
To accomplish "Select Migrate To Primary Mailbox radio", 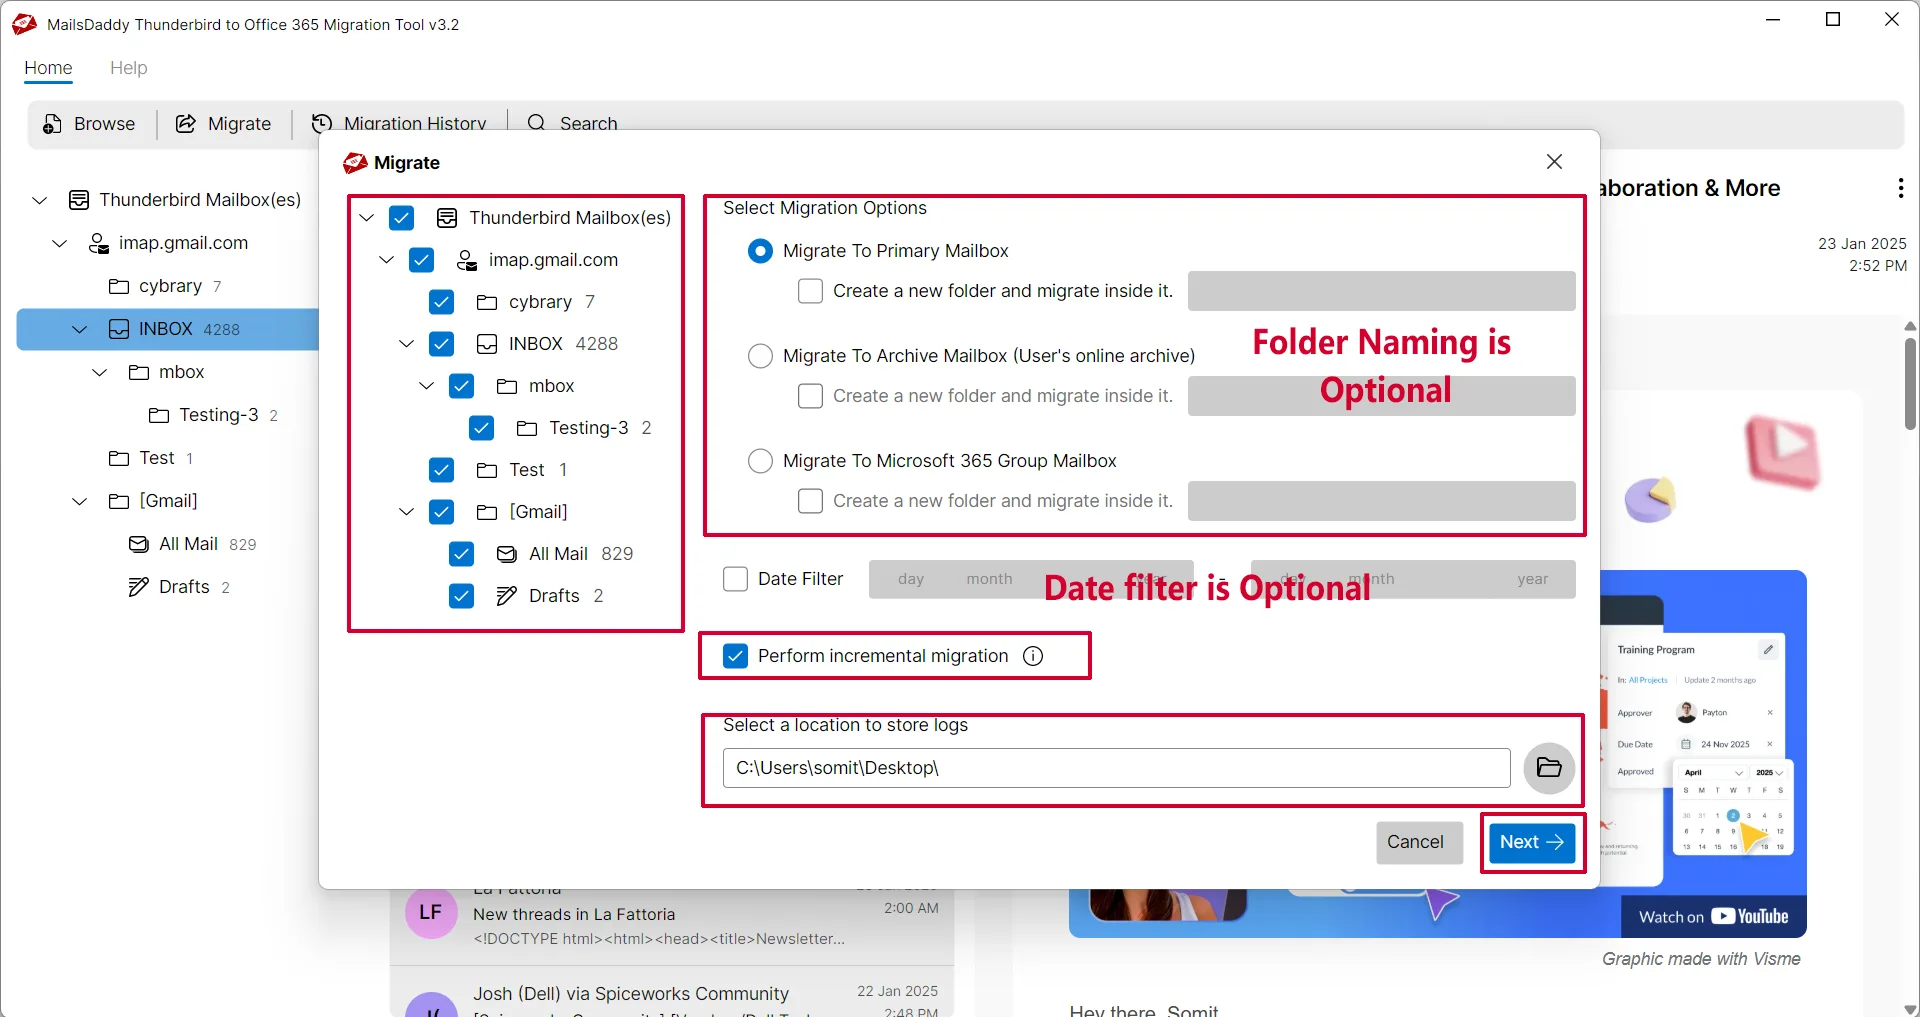I will 761,251.
